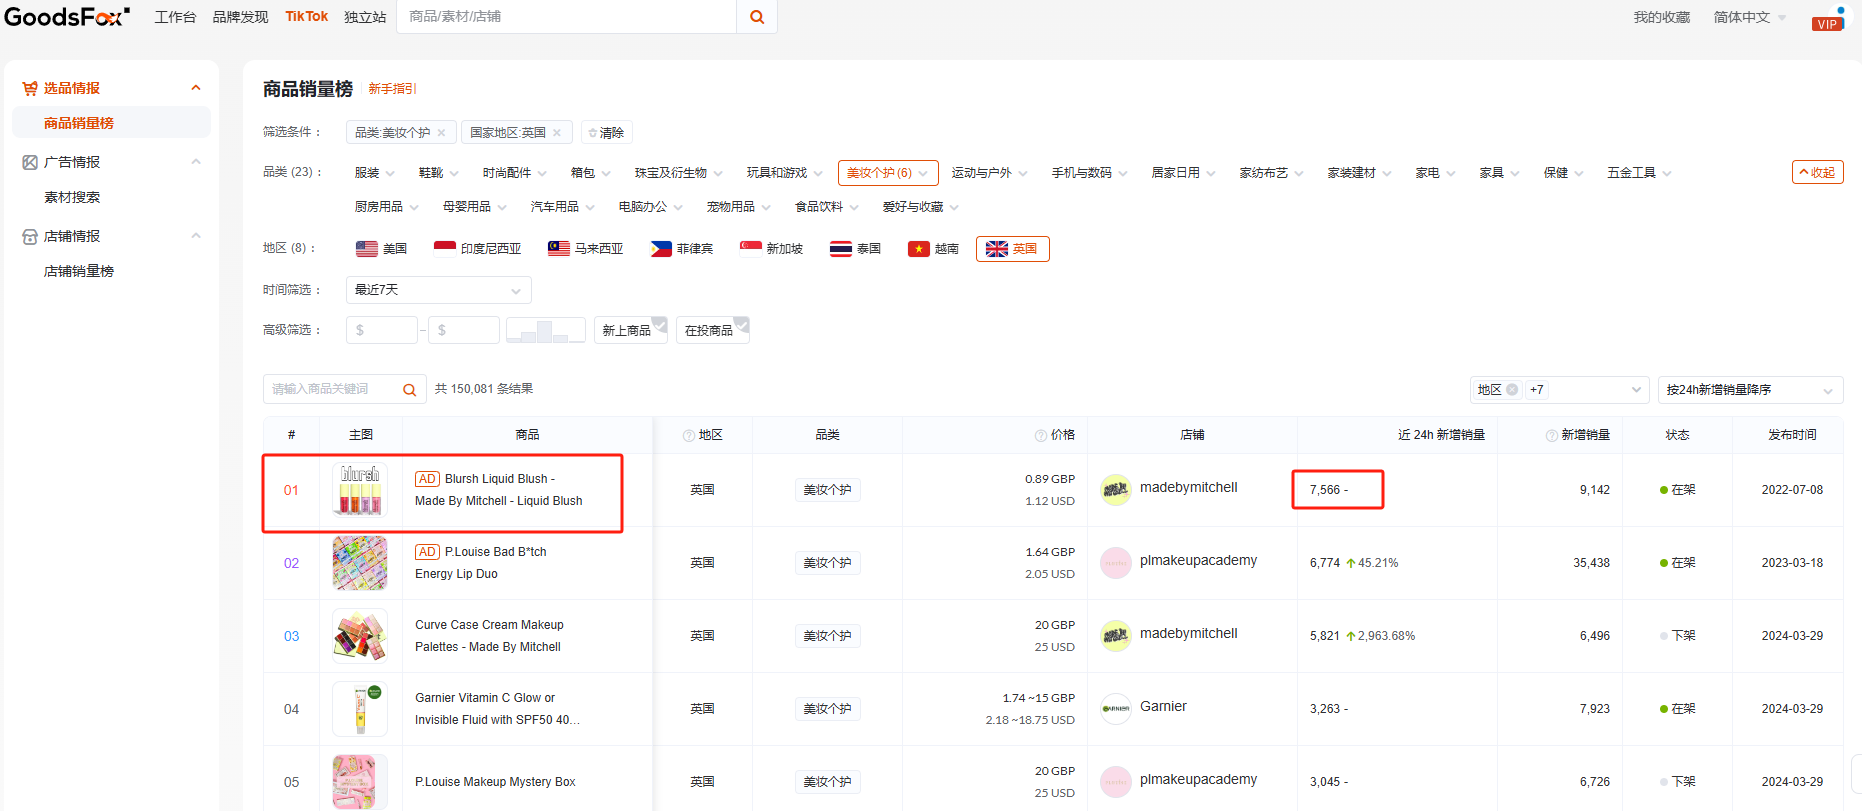Click the 广告情报 sidebar icon
Viewport: 1862px width, 811px height.
(30, 162)
